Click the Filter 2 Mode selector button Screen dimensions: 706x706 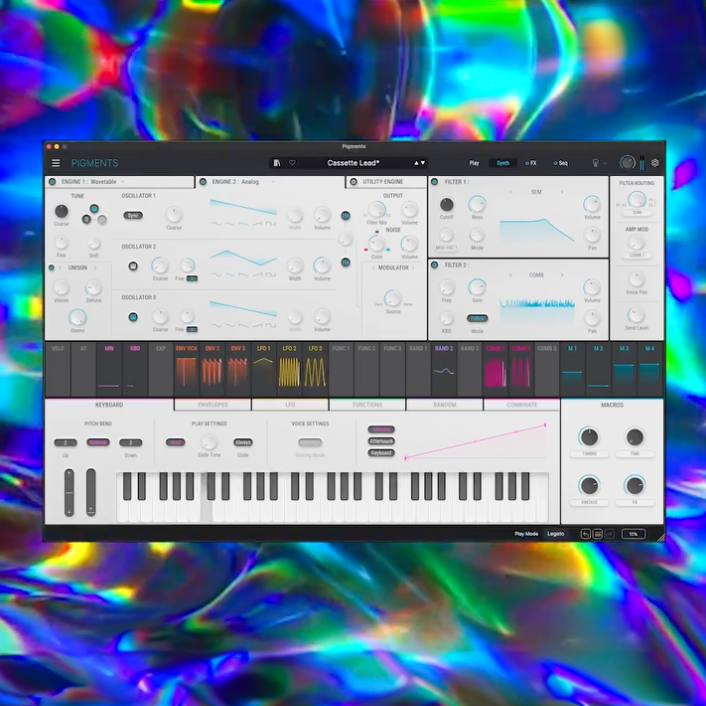pyautogui.click(x=477, y=318)
